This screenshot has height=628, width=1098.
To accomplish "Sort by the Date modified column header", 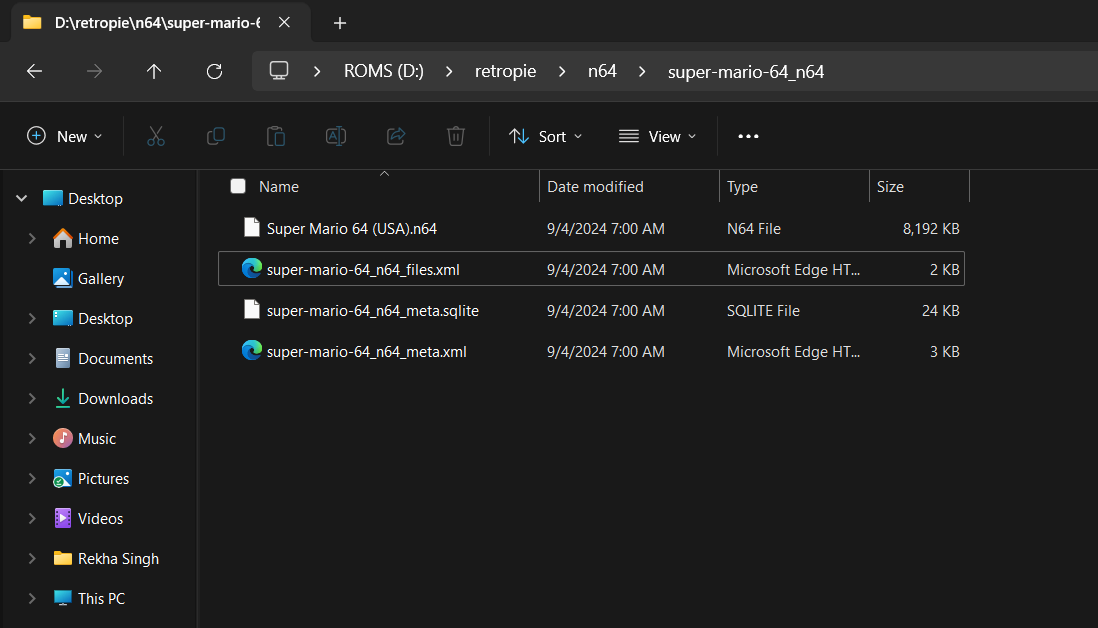I will [x=595, y=187].
